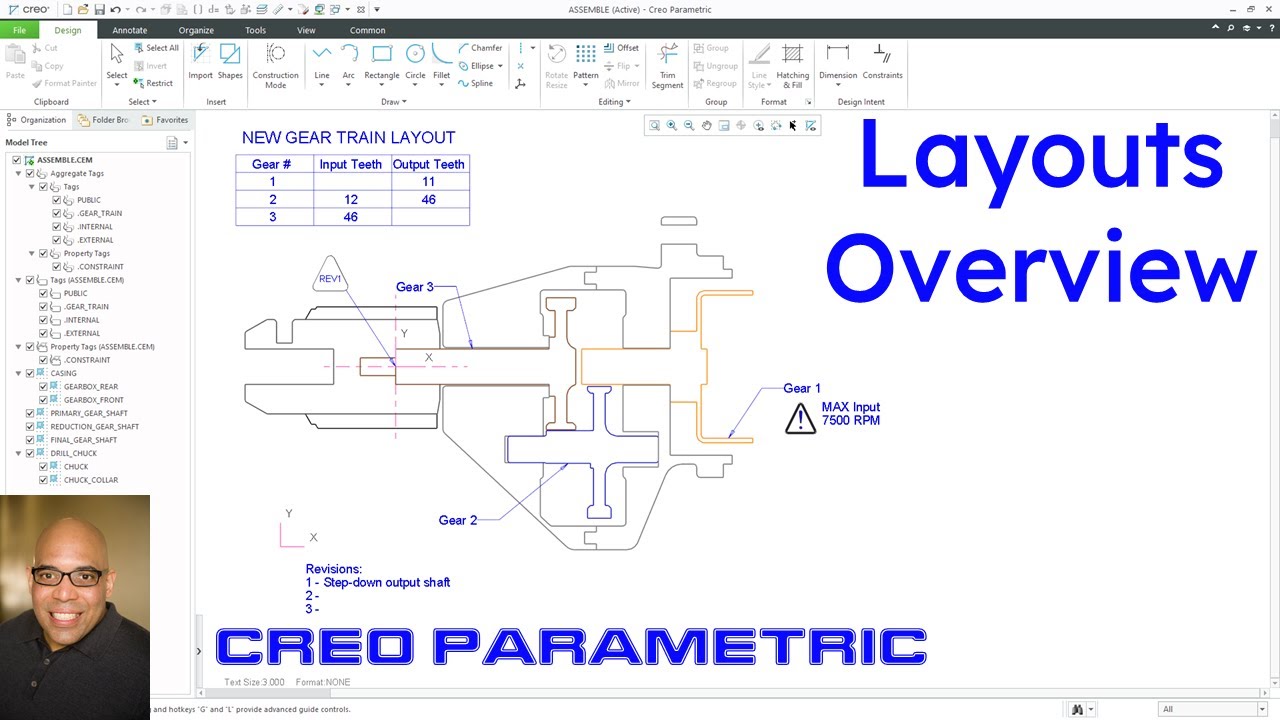This screenshot has width=1280, height=720.
Task: Click the Undo arrow icon
Action: (115, 9)
